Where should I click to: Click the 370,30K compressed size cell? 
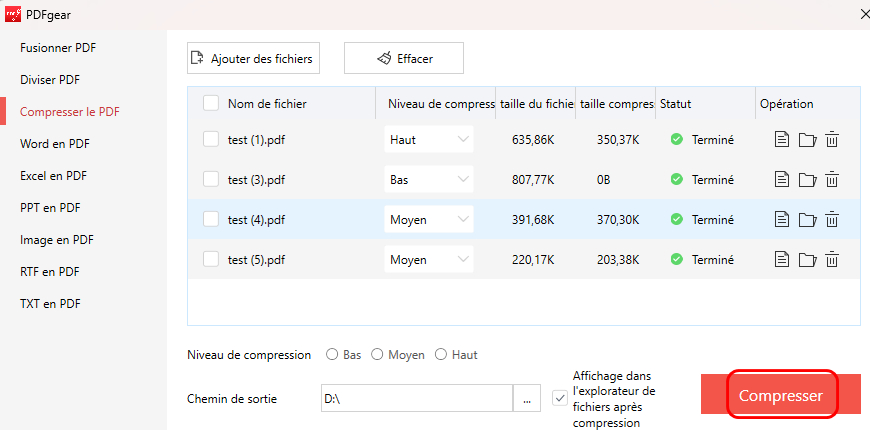tap(618, 220)
